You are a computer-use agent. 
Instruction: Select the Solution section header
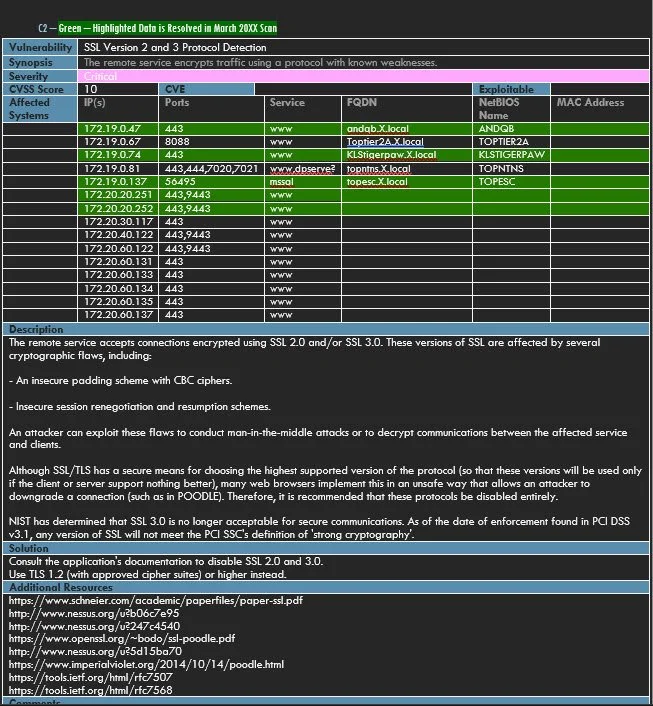326,548
